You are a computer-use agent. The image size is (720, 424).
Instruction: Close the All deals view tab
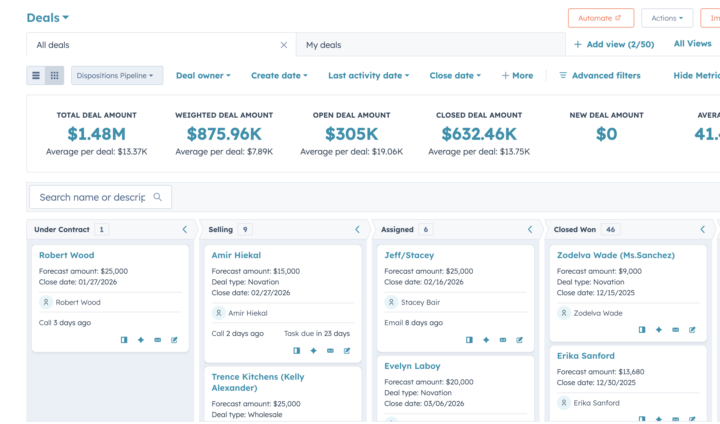pyautogui.click(x=283, y=45)
